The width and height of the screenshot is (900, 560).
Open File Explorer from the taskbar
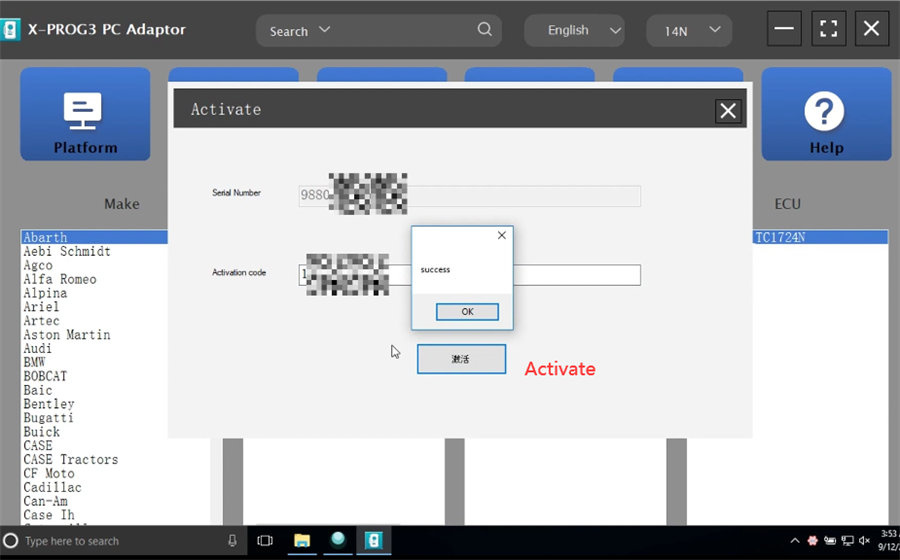[x=302, y=540]
